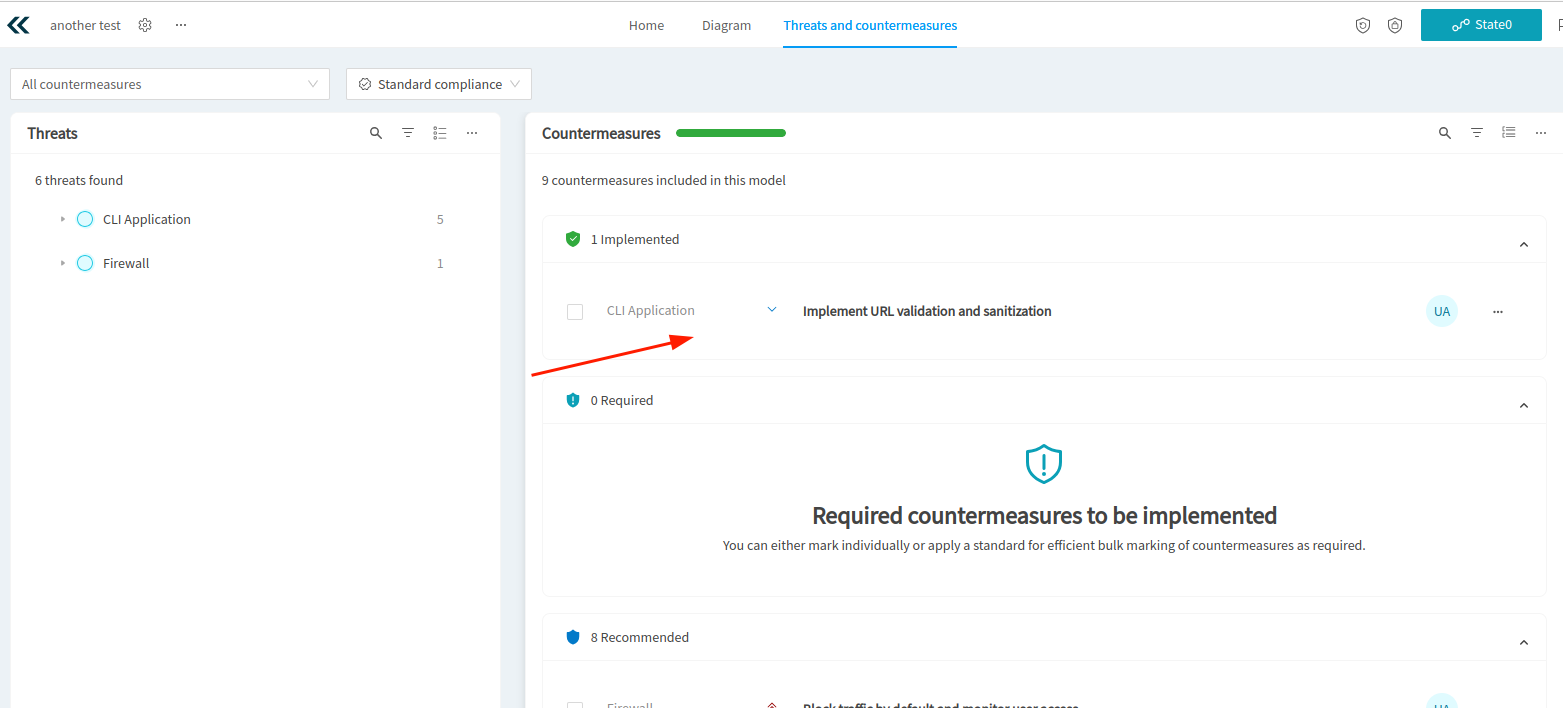Screen dimensions: 1563x708
Task: Click the 1 count on Firewall row
Action: [x=440, y=263]
